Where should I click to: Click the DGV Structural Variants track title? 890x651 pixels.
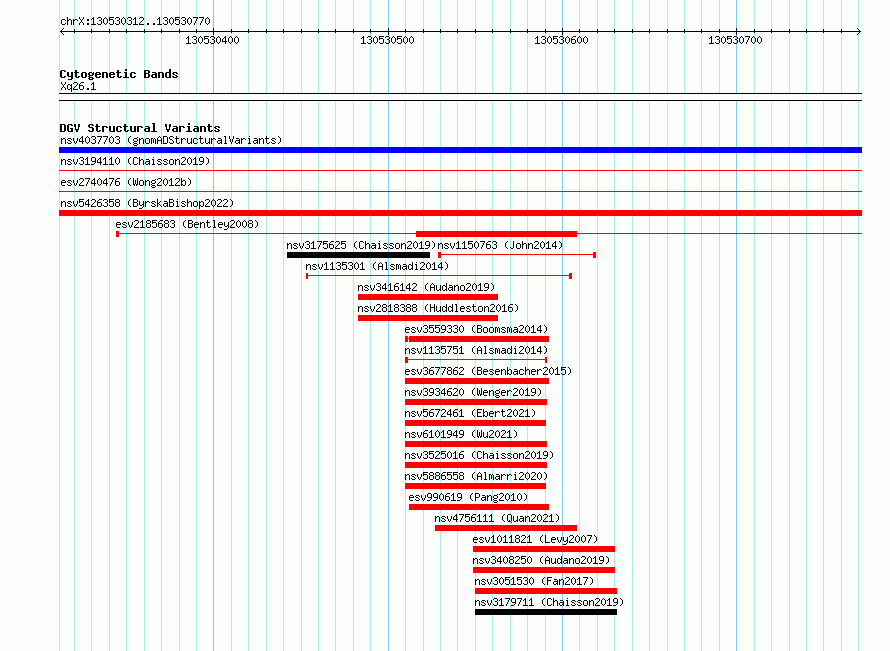(140, 128)
